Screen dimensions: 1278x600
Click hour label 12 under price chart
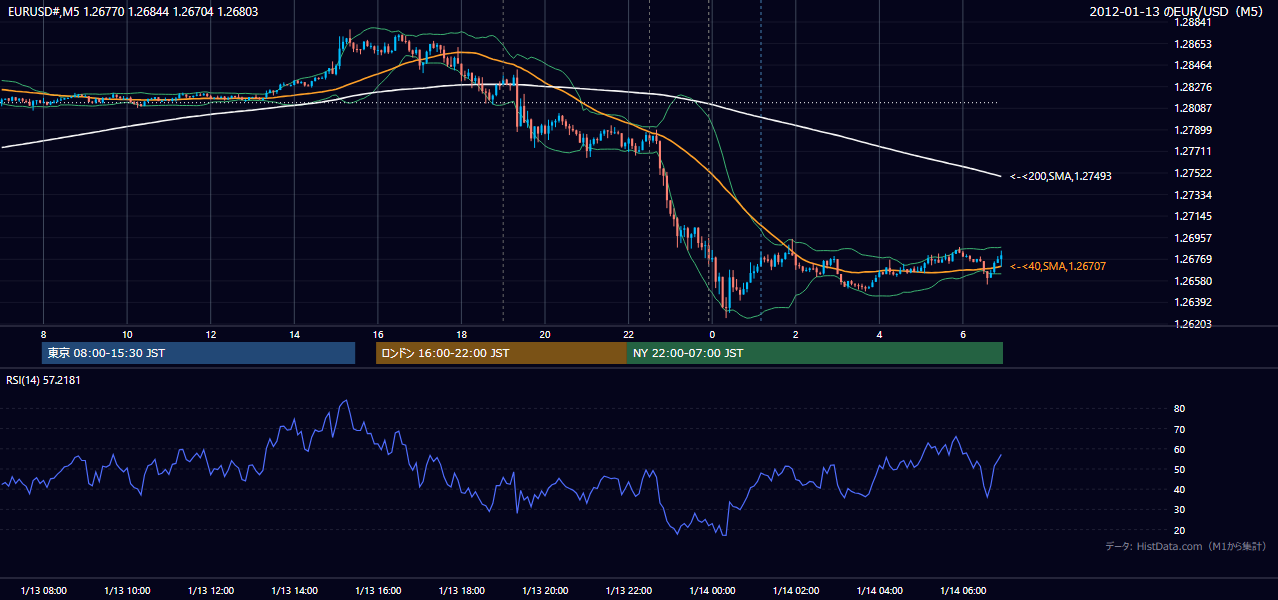tap(211, 334)
